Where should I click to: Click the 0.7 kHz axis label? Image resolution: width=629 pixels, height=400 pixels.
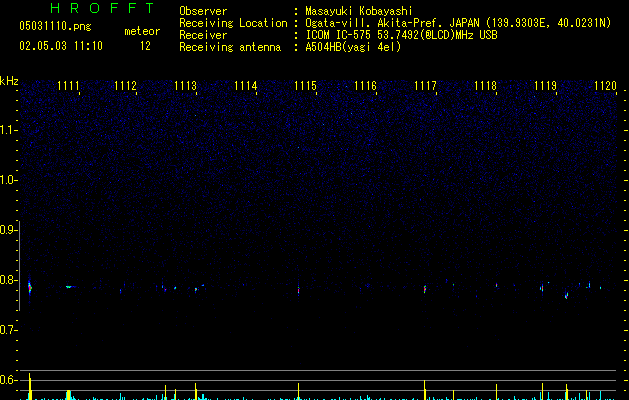tap(7, 330)
